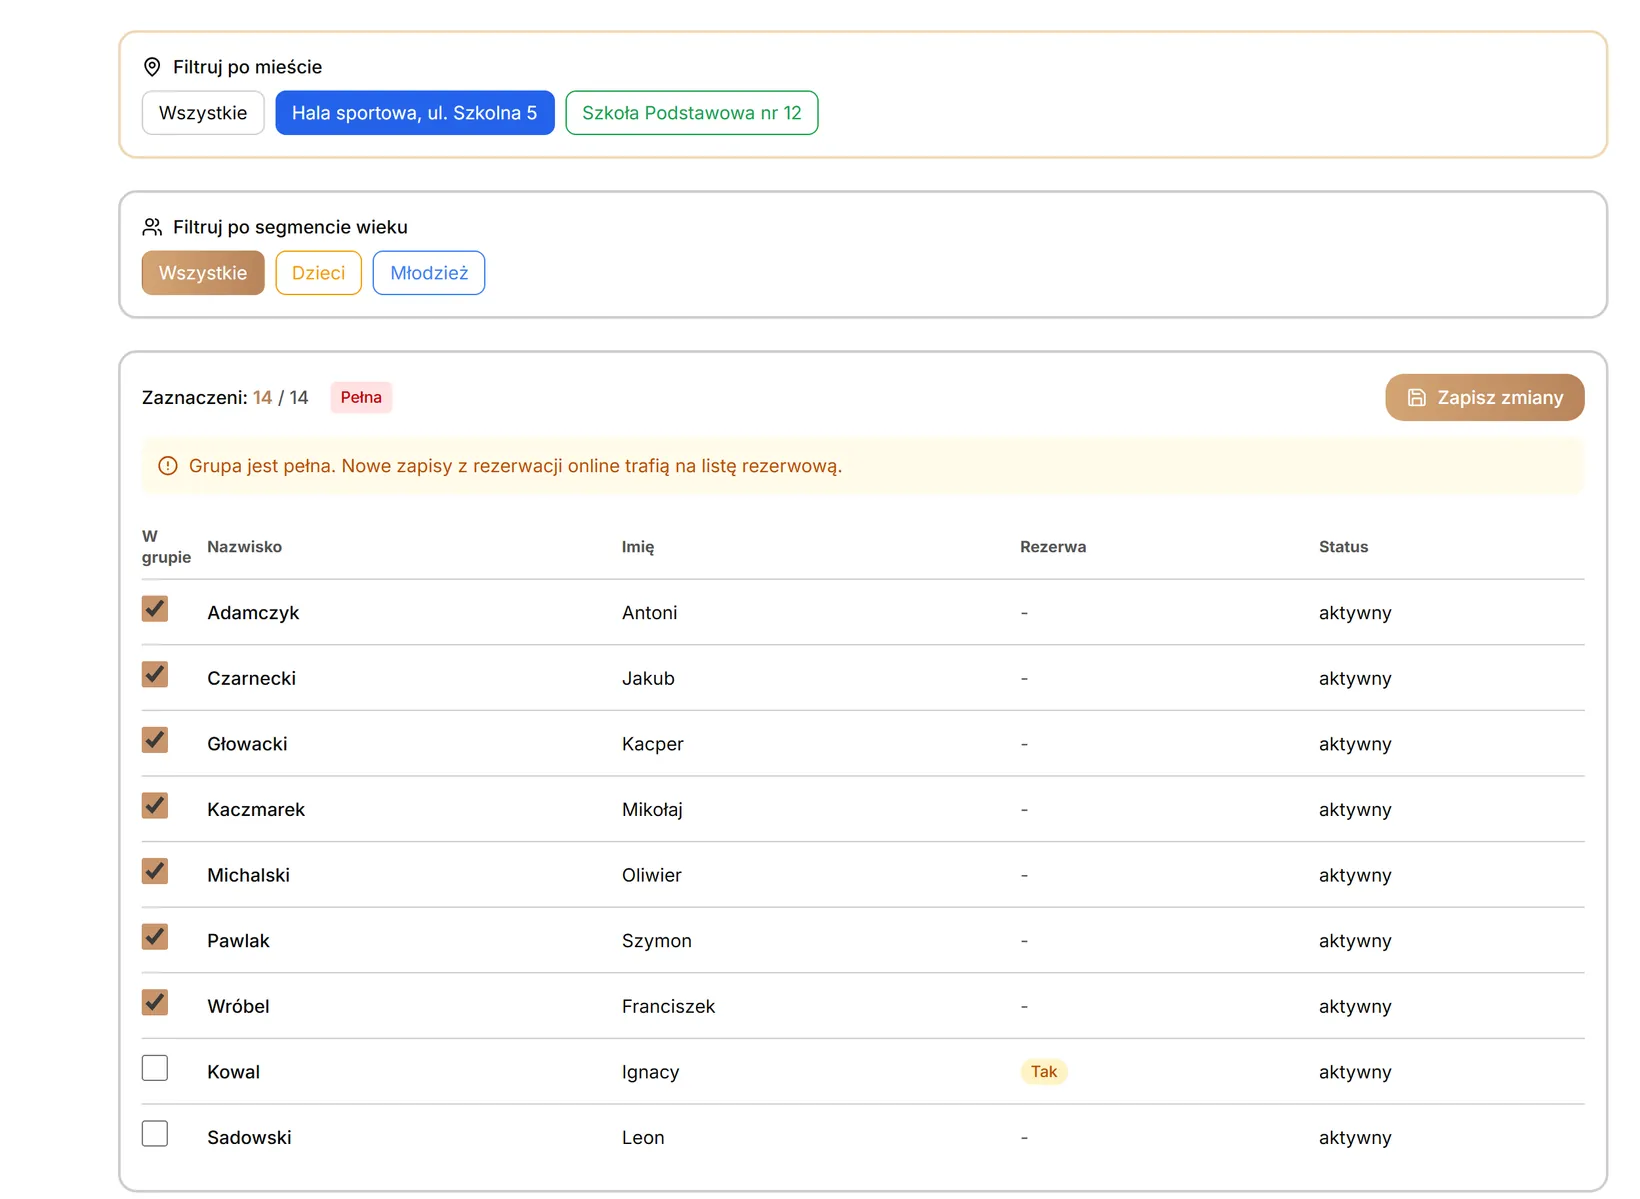Click the first name Jakub
The width and height of the screenshot is (1640, 1199).
pos(648,678)
